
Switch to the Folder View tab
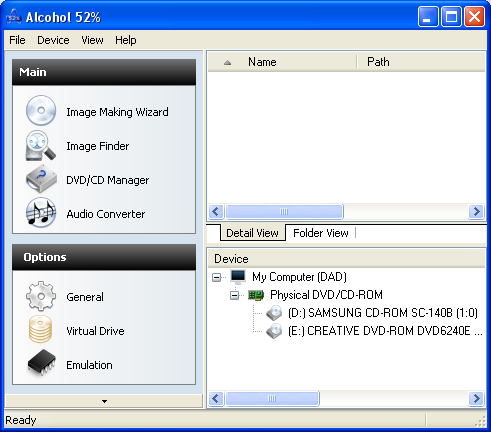pos(321,233)
